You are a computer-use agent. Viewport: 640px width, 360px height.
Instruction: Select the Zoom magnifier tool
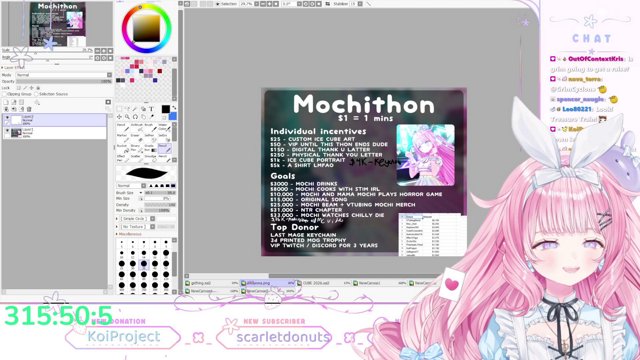coord(127,117)
